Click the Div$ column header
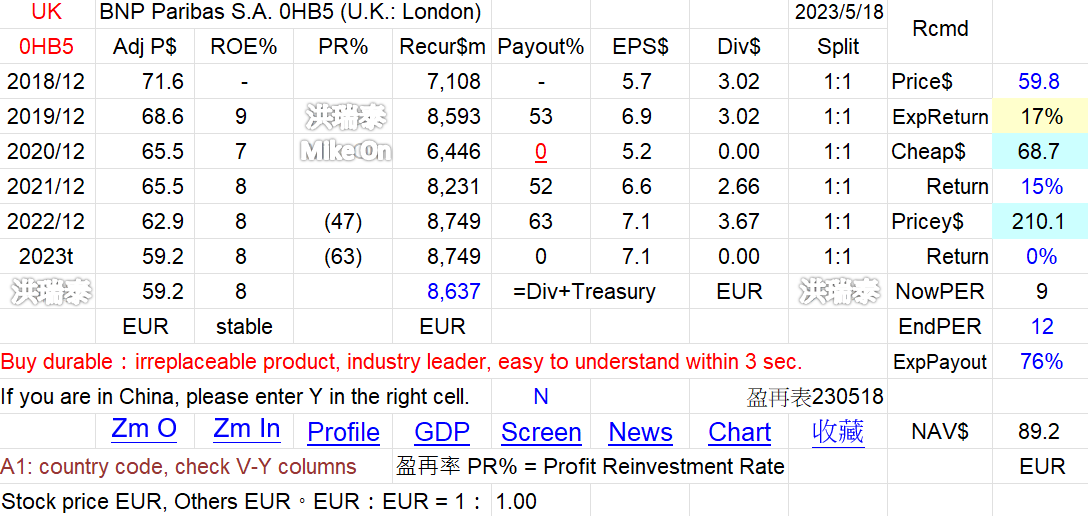The width and height of the screenshot is (1088, 516). (x=739, y=46)
